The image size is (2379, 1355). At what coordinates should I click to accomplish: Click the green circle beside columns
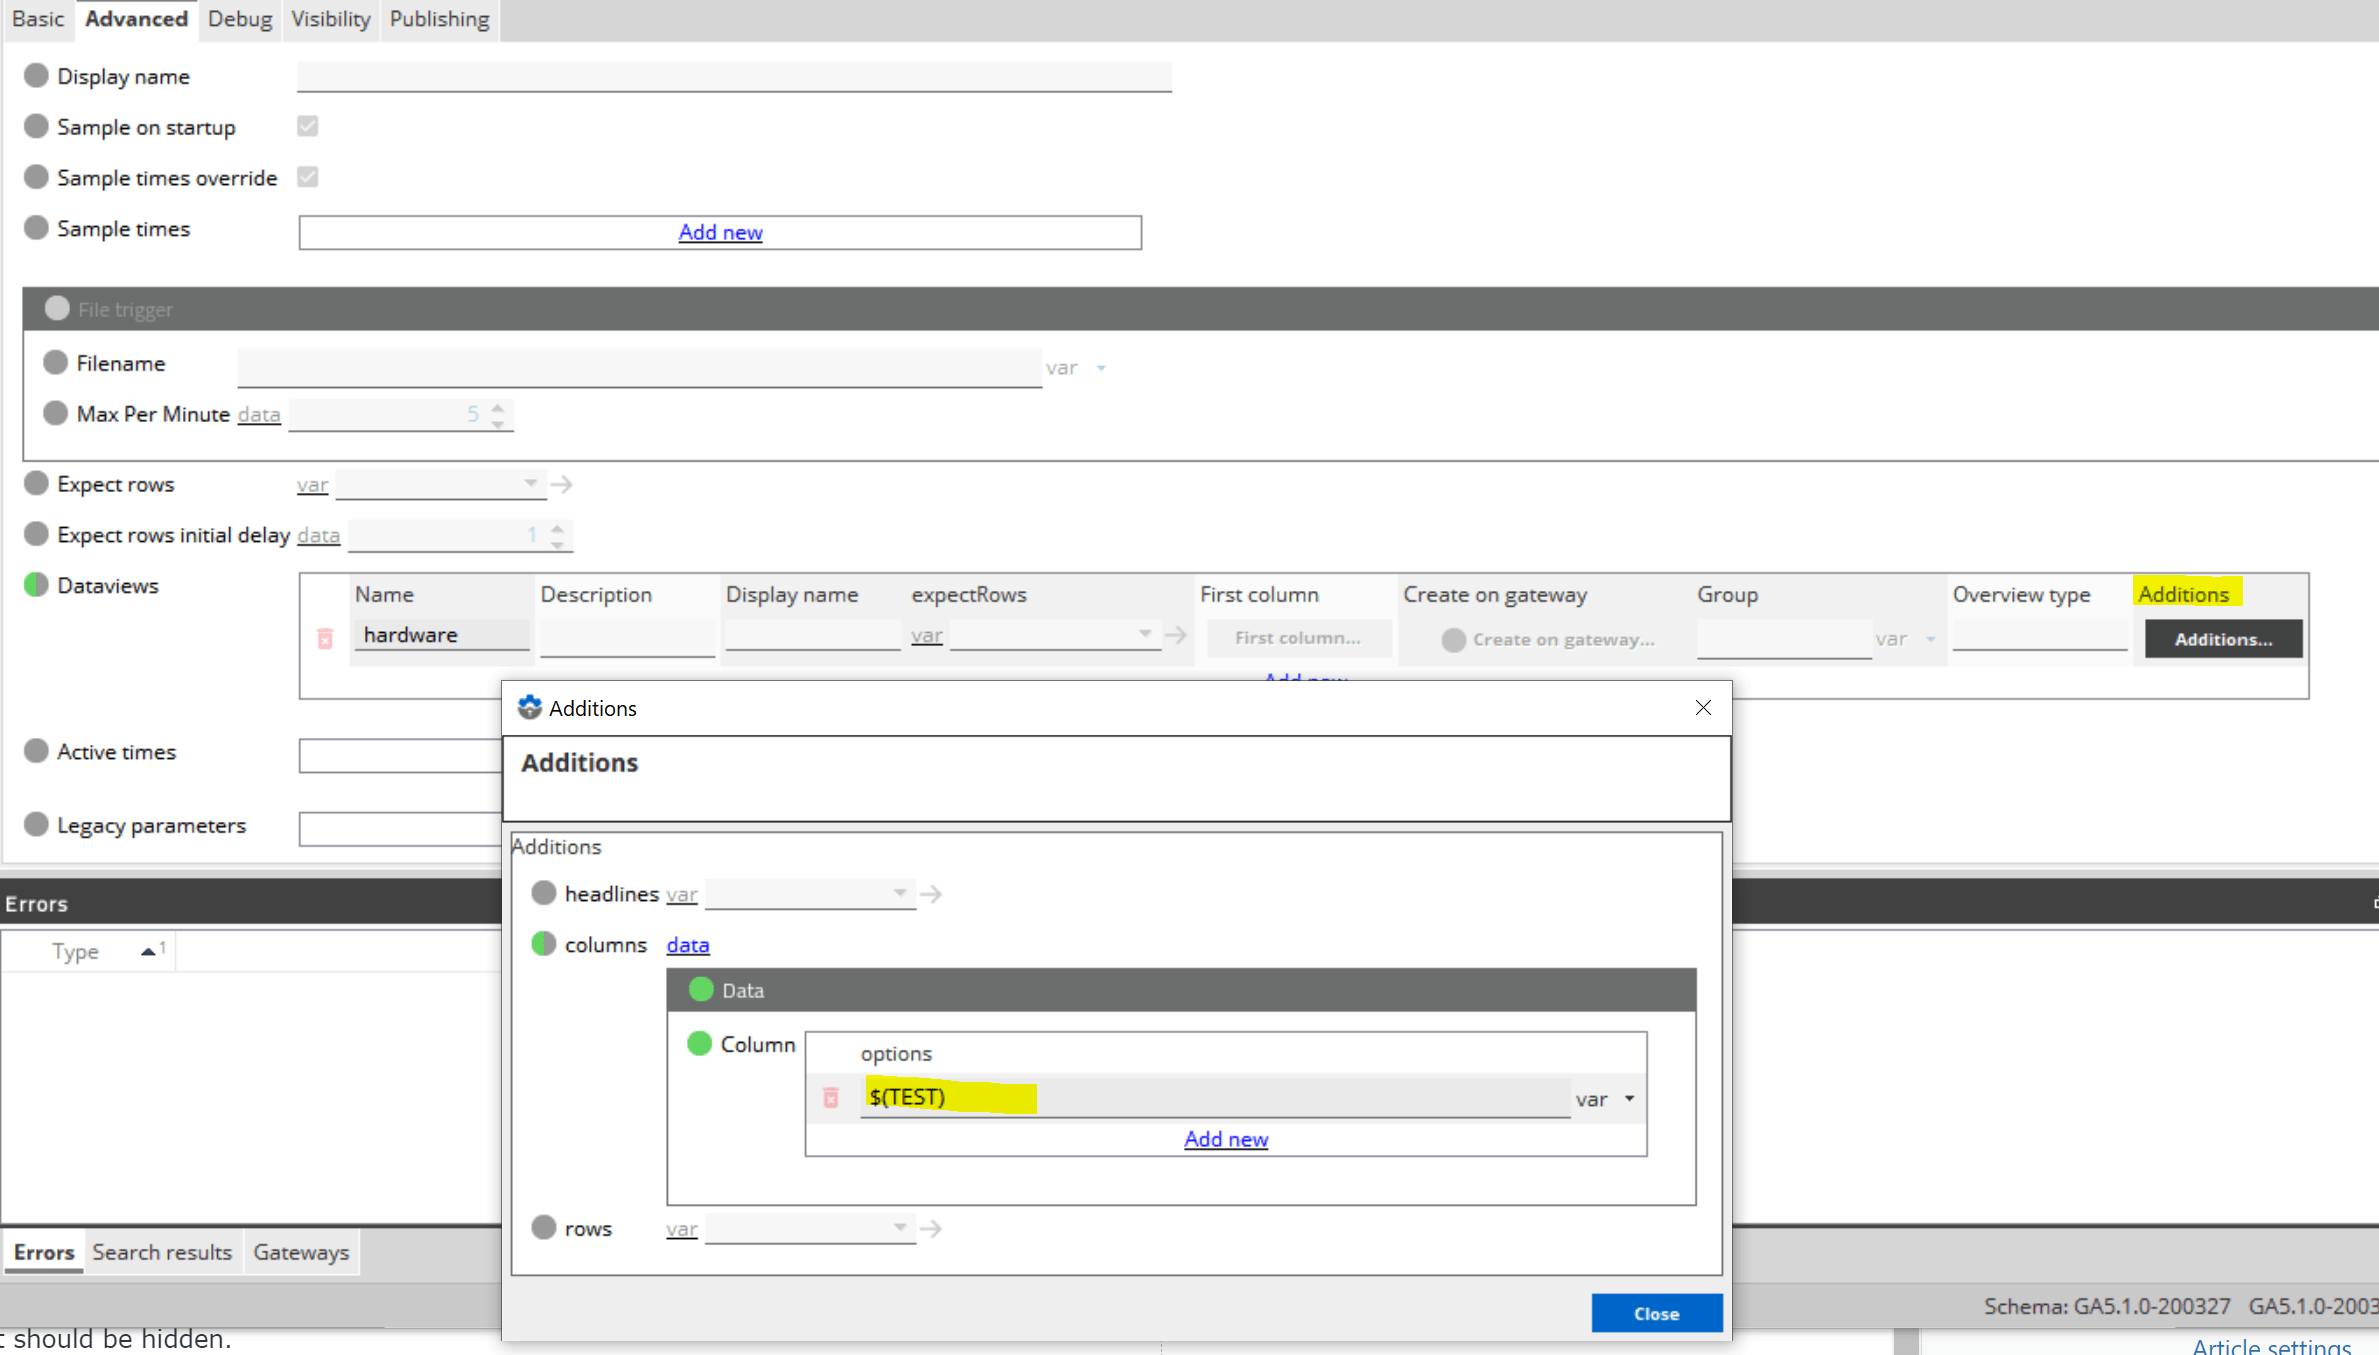click(543, 944)
